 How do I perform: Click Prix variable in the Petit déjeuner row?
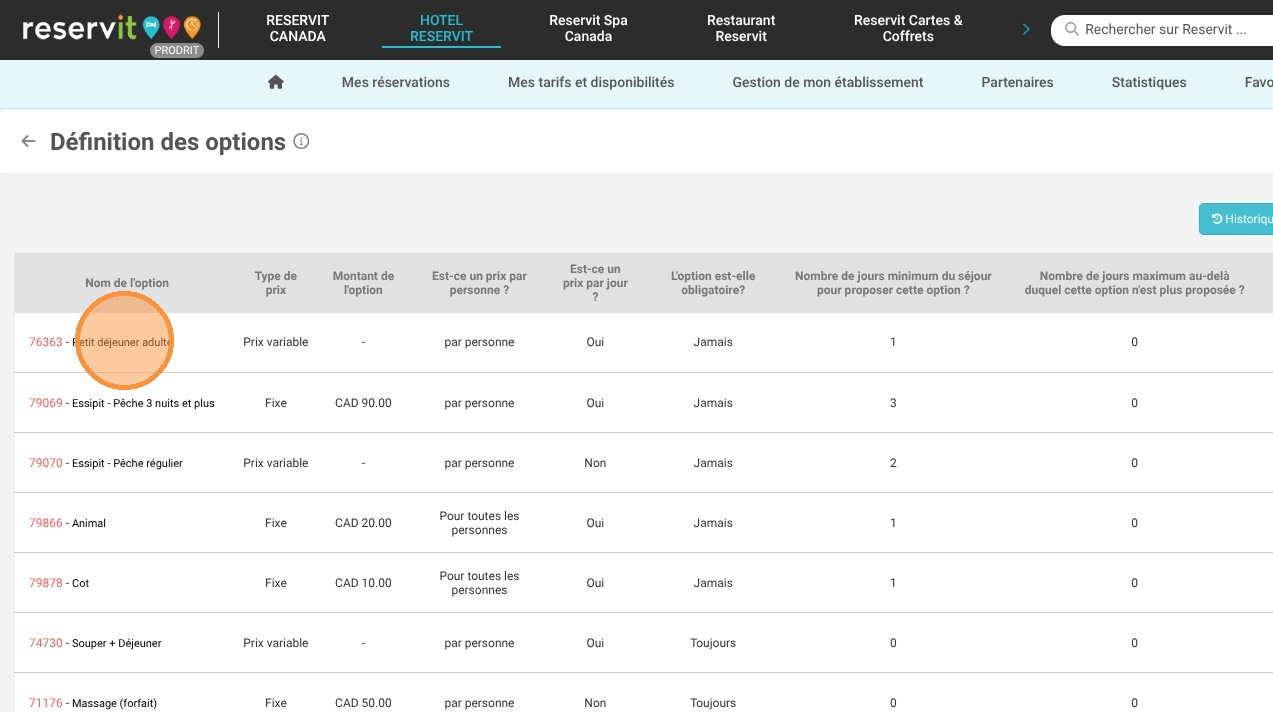pos(276,342)
